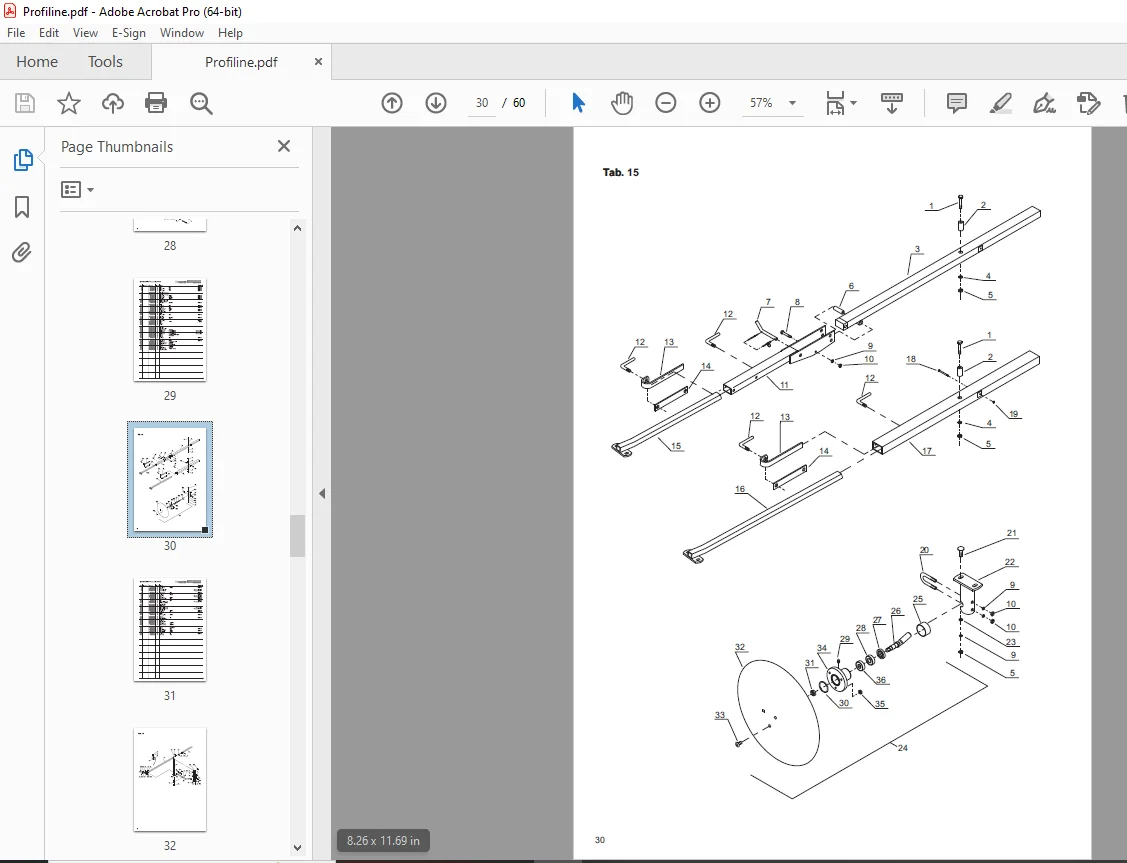Open the File menu
This screenshot has height=863, width=1127.
16,32
